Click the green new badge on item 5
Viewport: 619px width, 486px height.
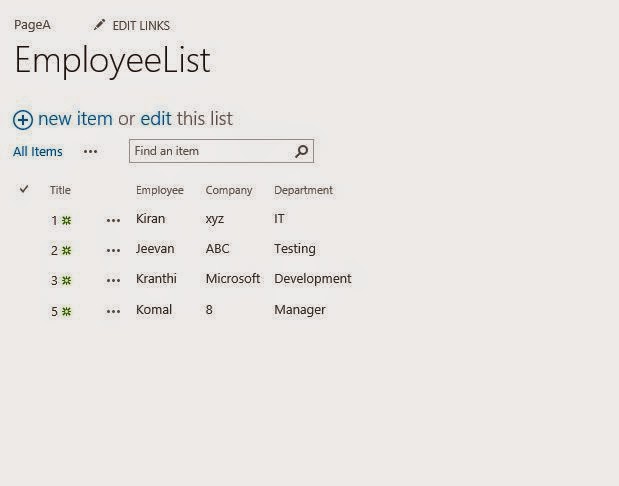tap(67, 311)
